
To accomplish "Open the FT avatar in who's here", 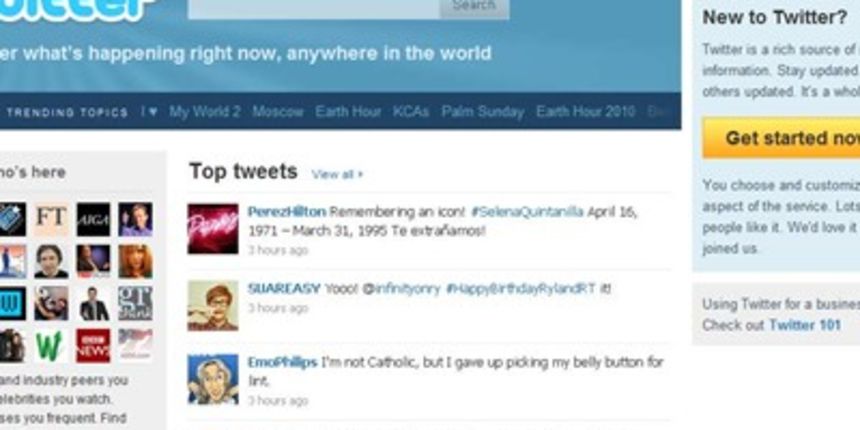I will click(51, 219).
